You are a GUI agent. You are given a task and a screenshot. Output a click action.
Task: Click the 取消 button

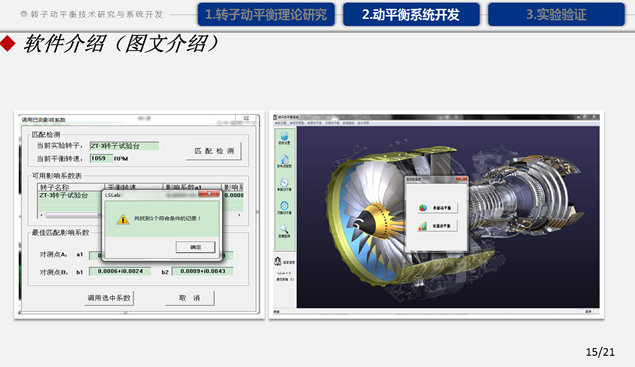[x=190, y=298]
